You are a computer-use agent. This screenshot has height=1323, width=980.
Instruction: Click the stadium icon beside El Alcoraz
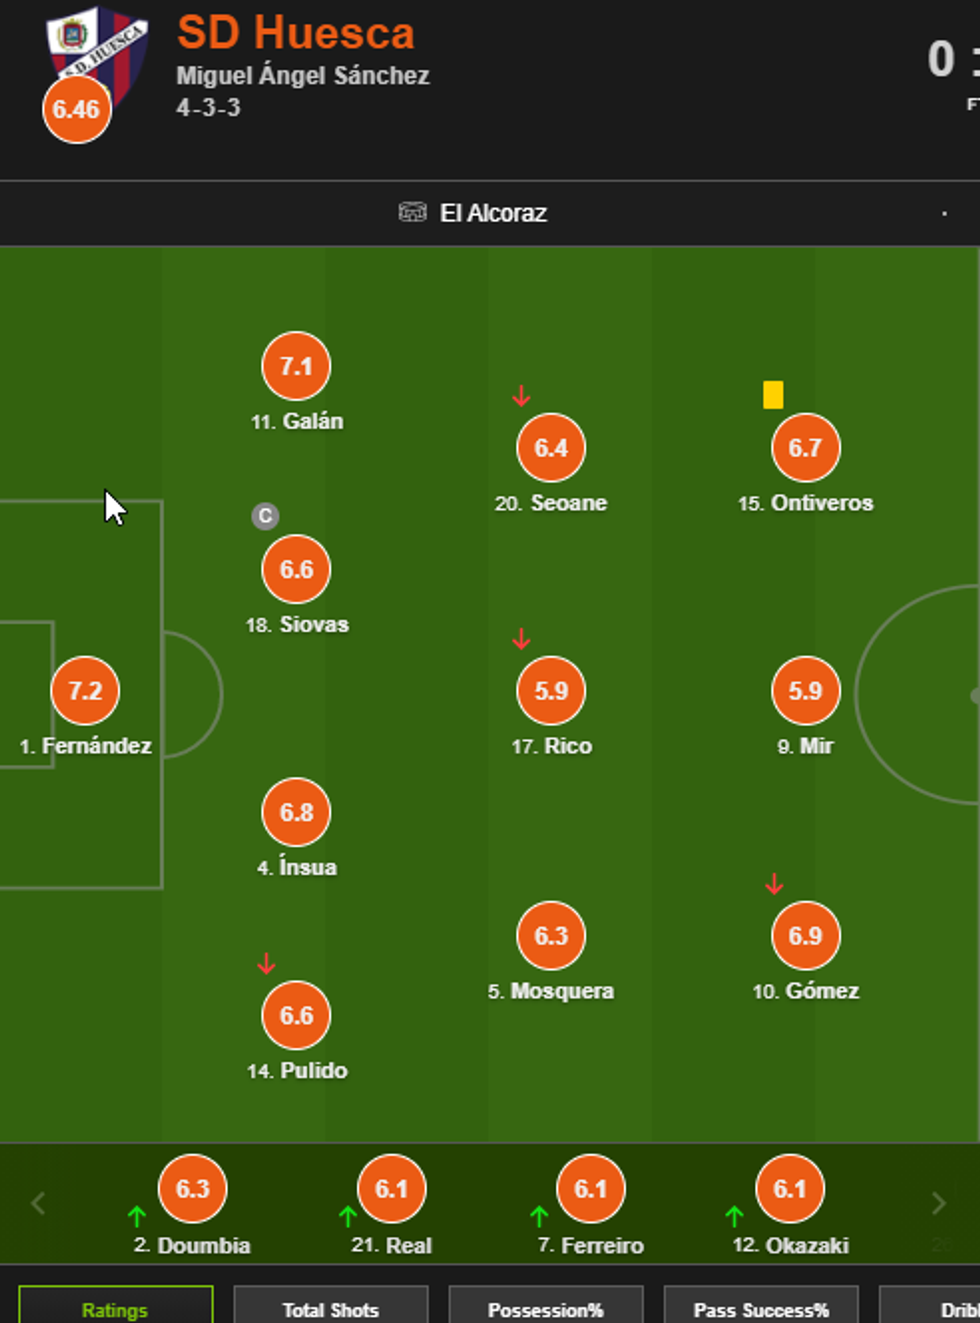click(412, 212)
